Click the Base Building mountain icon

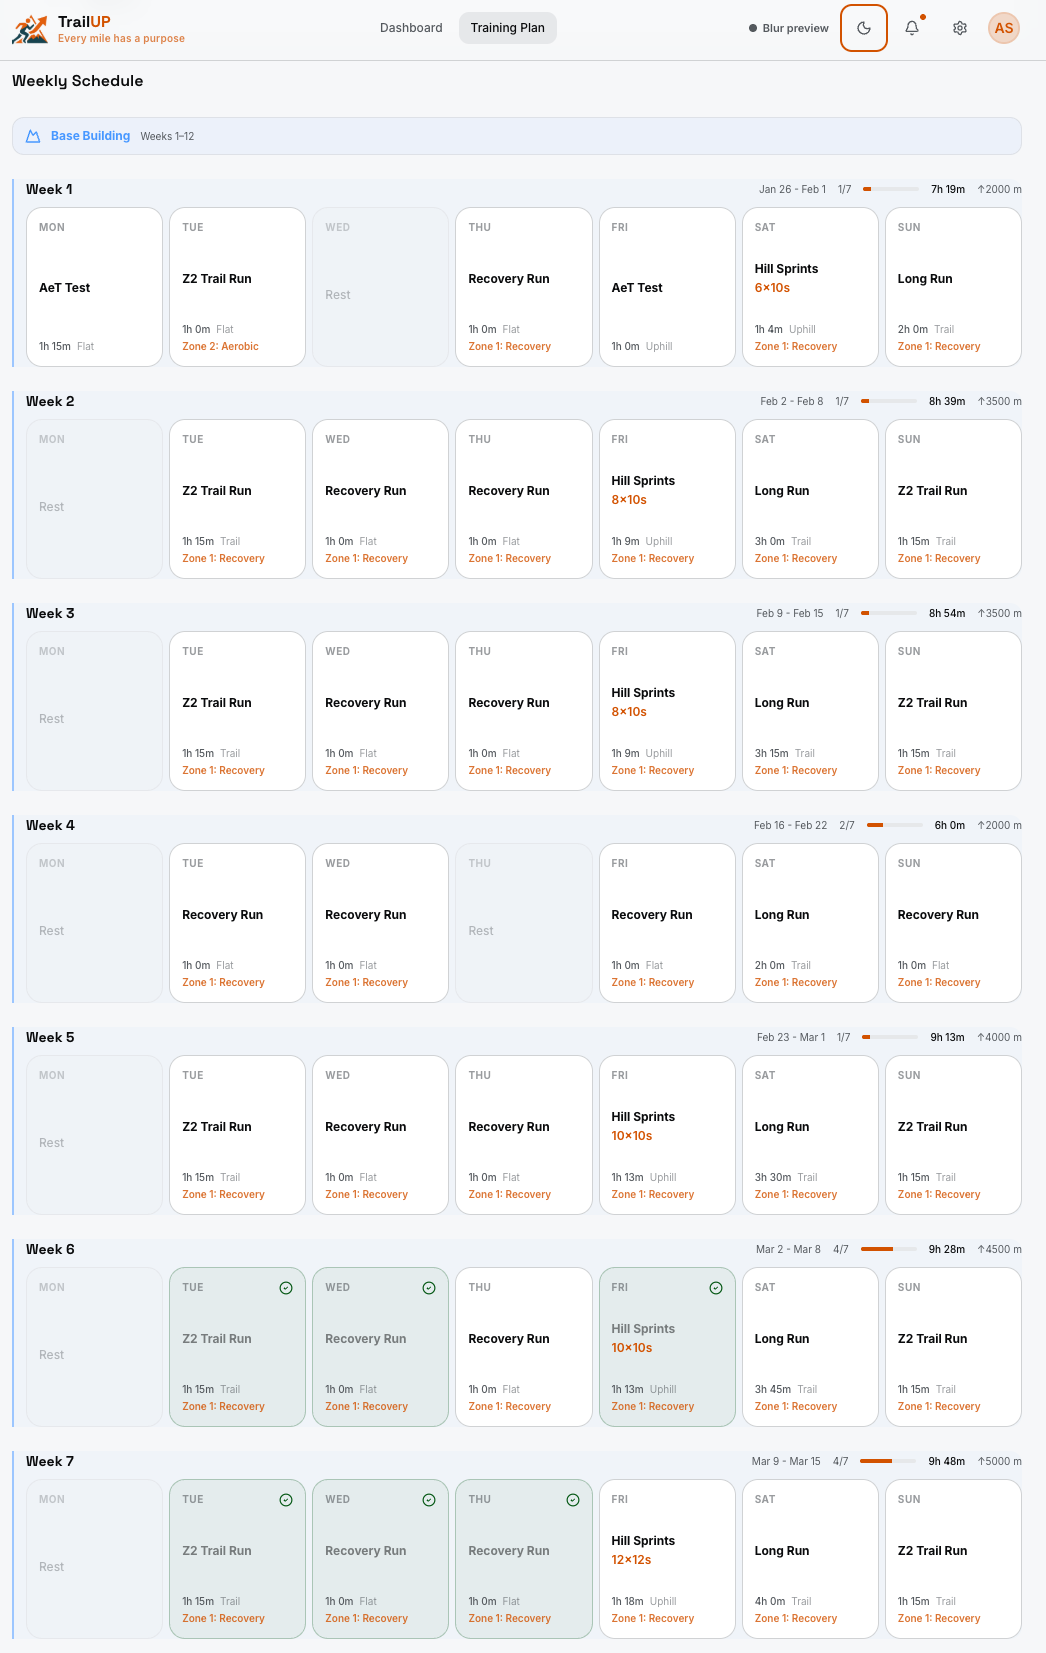pos(33,136)
